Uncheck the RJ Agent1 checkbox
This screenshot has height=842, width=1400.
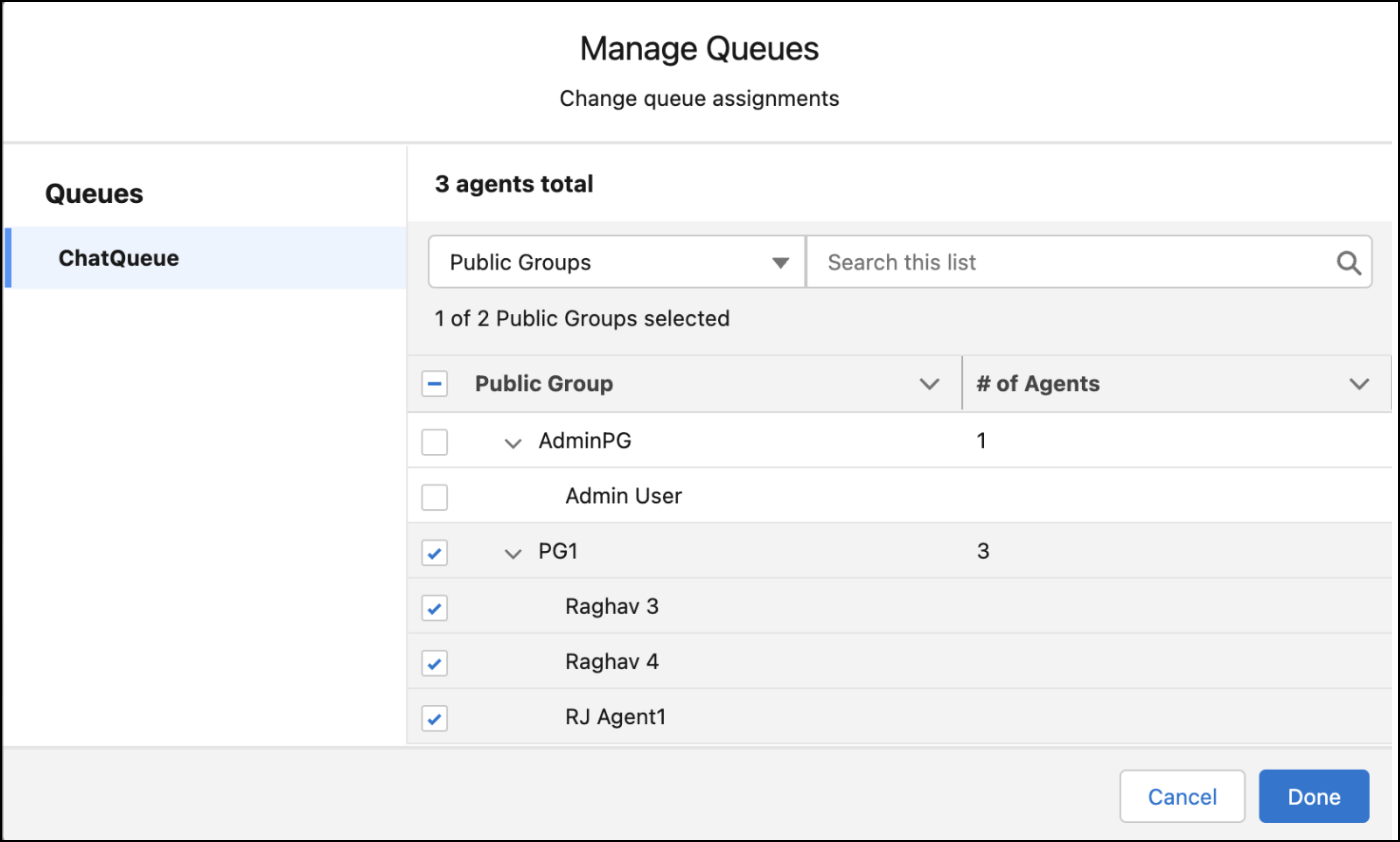(434, 718)
